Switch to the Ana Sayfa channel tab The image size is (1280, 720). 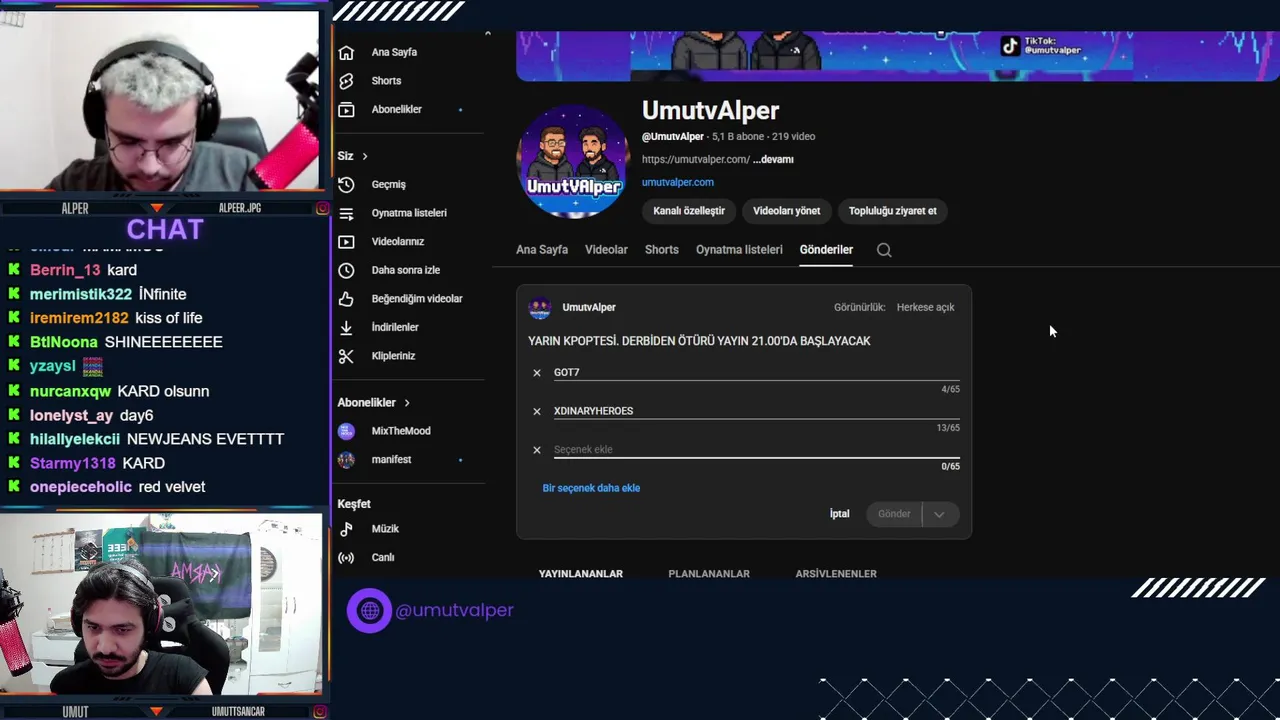click(542, 250)
